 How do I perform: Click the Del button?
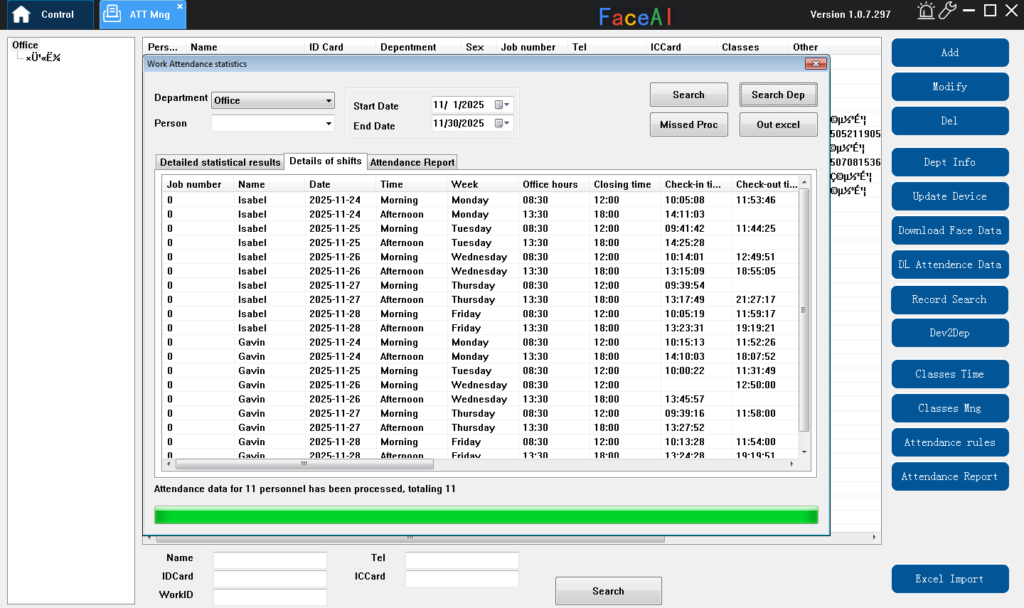click(950, 121)
